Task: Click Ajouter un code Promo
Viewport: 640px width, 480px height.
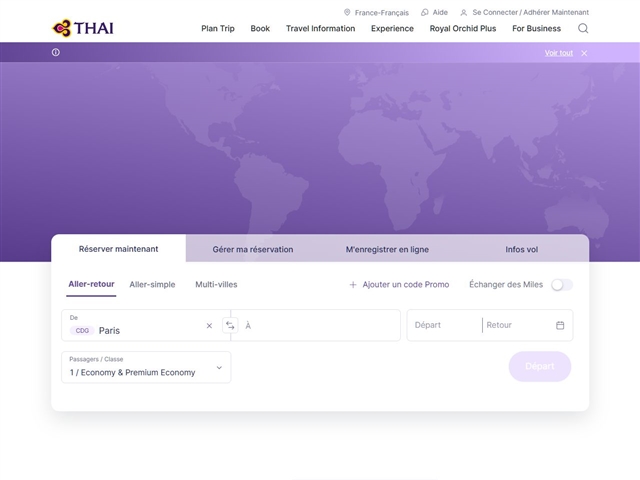Action: coord(406,284)
